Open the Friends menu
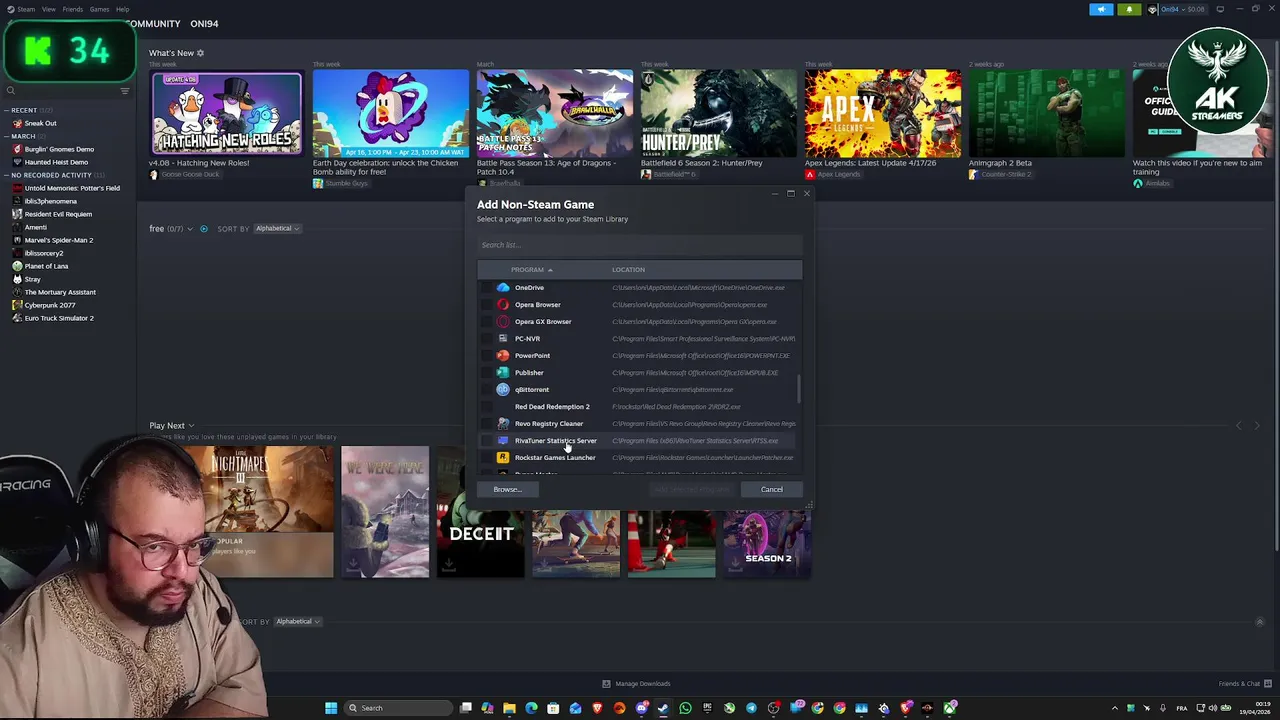Image resolution: width=1280 pixels, height=720 pixels. pos(73,9)
